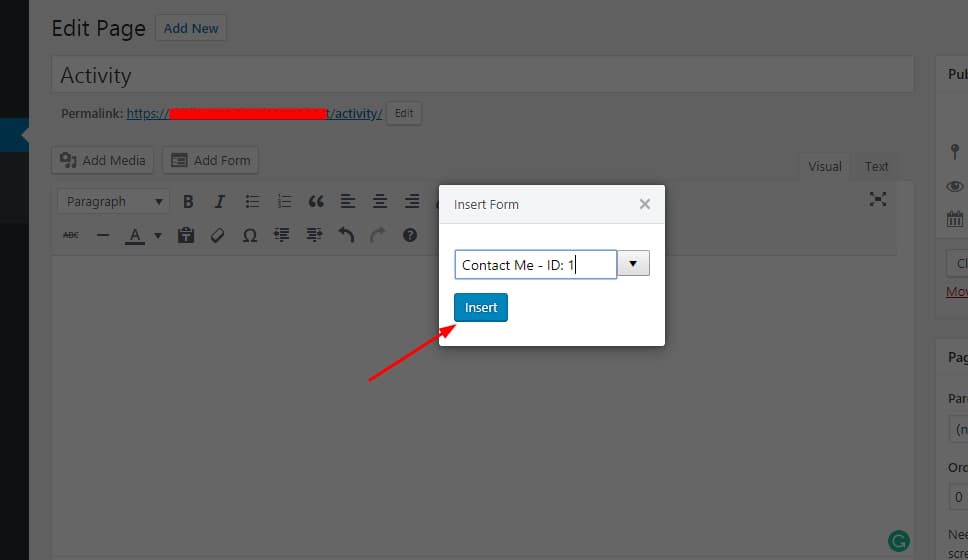968x560 pixels.
Task: Toggle distraction-free writing mode
Action: 877,199
